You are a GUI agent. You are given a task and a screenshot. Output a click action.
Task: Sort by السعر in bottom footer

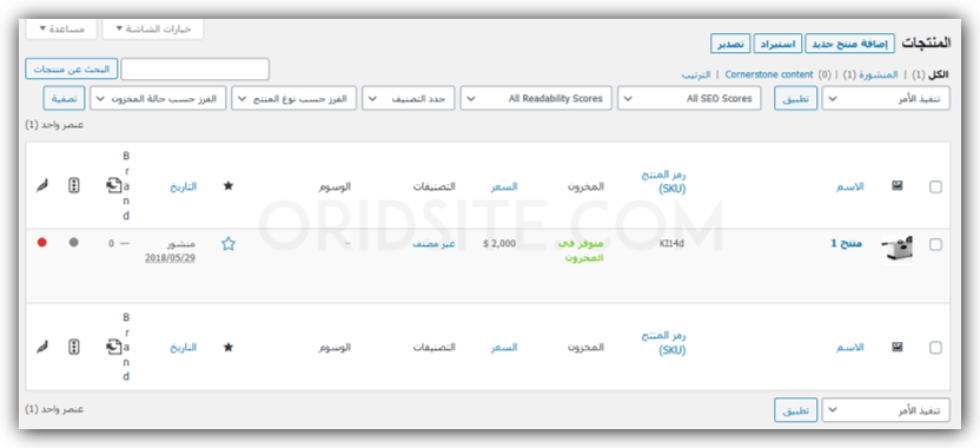pos(504,347)
